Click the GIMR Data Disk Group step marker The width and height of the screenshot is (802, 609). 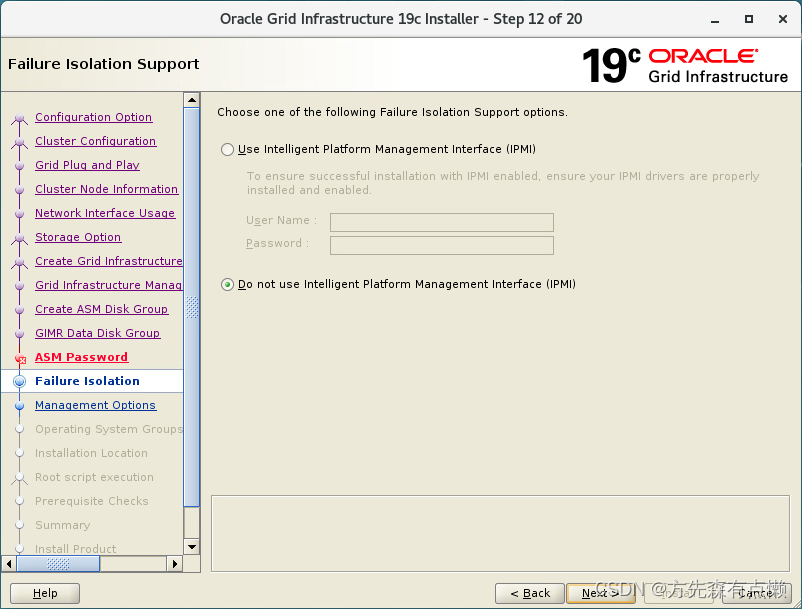click(x=19, y=334)
